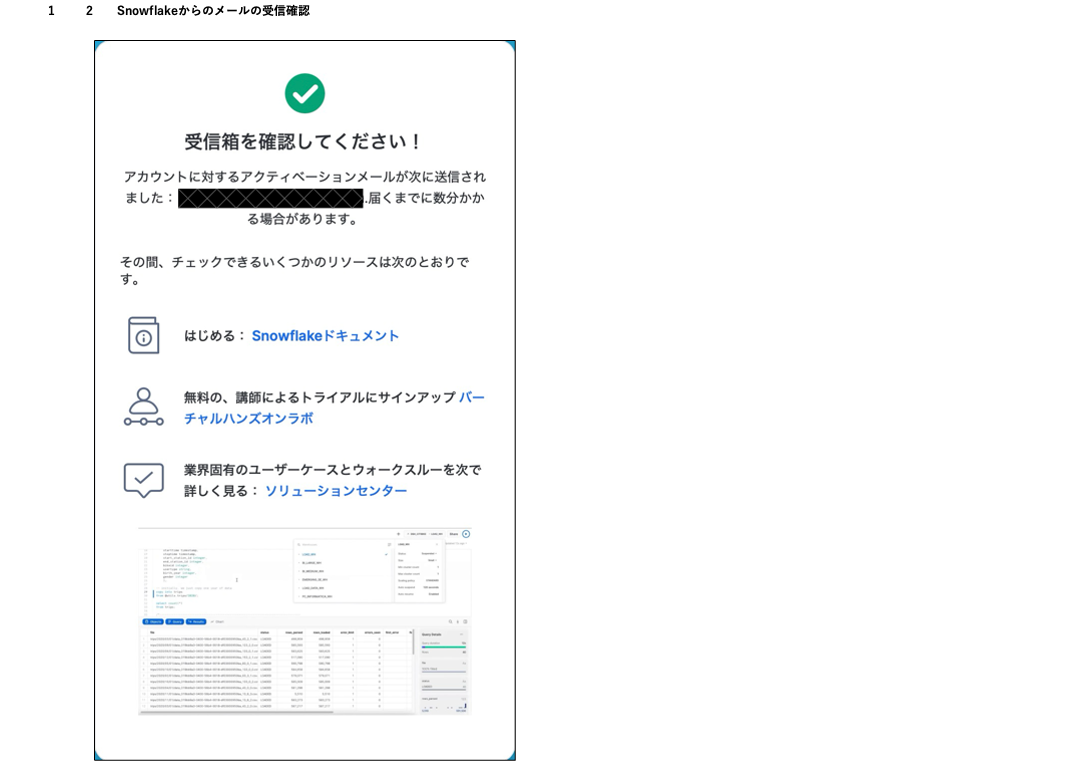Click the text 業界固有のユーザーケースとウォークスルーを次で
Image resolution: width=1065 pixels, height=781 pixels.
333,470
